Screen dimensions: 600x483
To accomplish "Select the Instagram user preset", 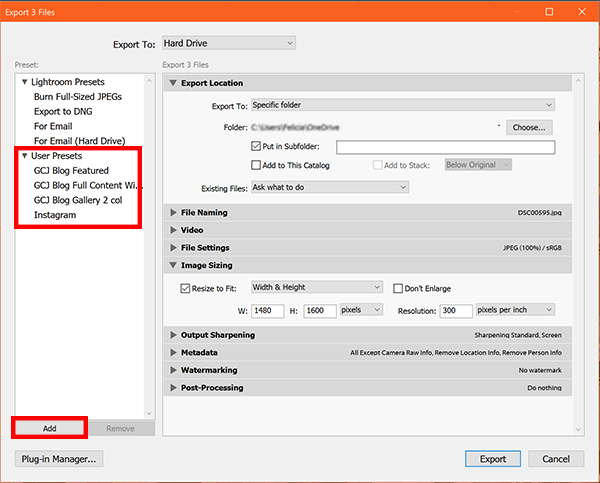I will [55, 215].
